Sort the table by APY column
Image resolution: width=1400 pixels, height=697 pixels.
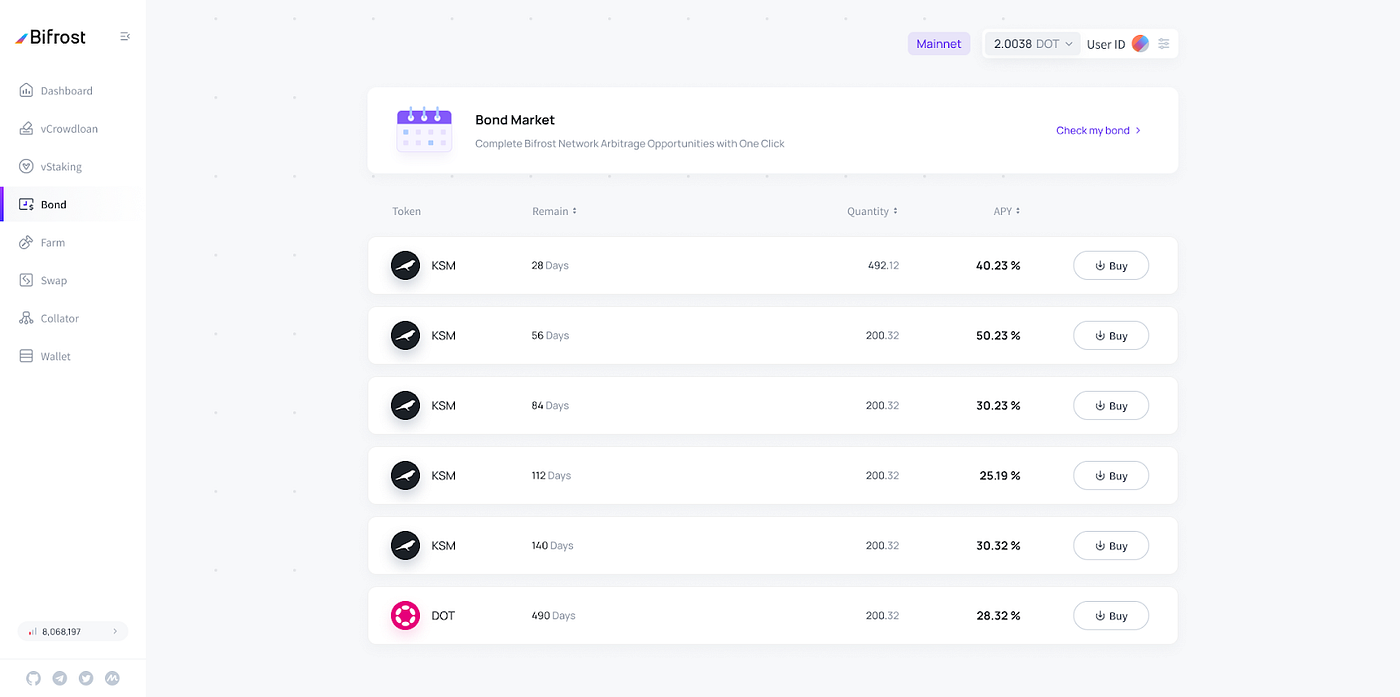(1006, 212)
